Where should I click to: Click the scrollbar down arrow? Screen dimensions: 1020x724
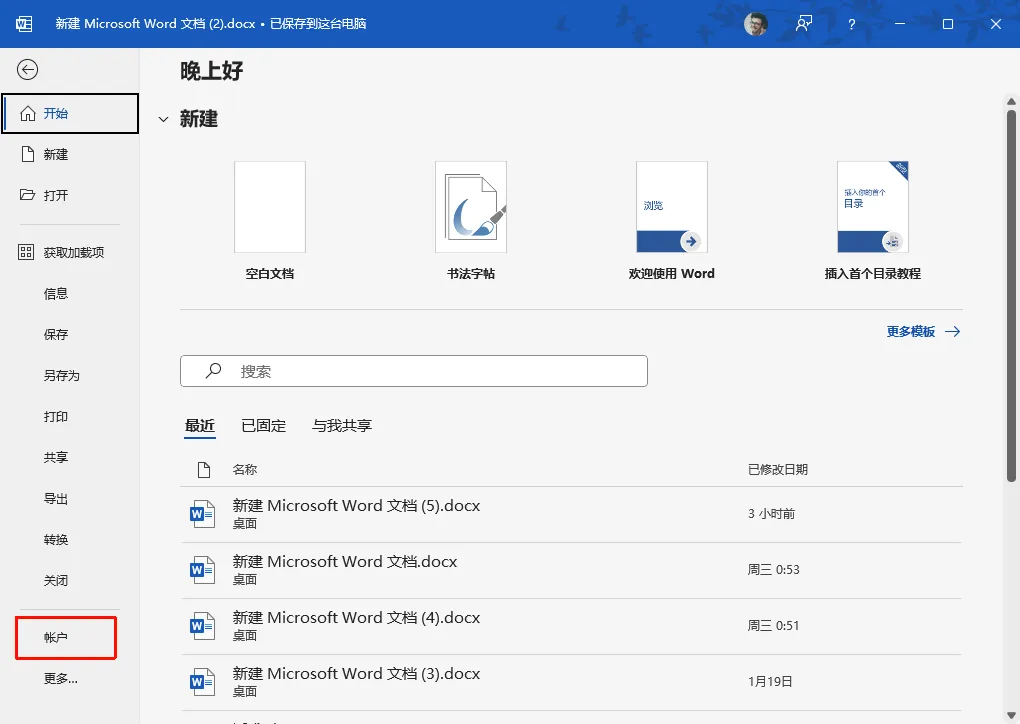(x=1011, y=716)
